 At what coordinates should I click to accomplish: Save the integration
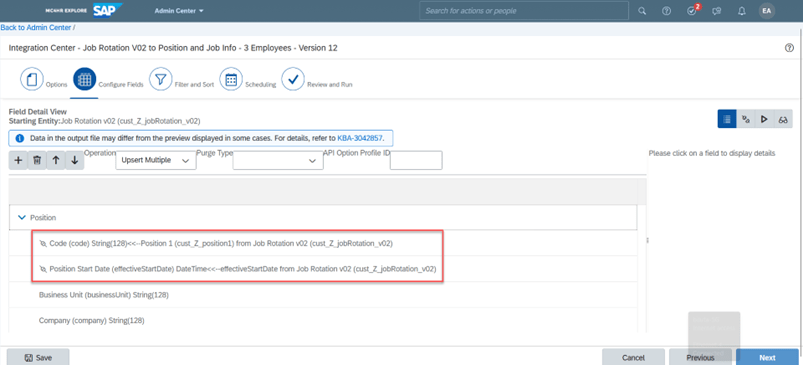(38, 357)
